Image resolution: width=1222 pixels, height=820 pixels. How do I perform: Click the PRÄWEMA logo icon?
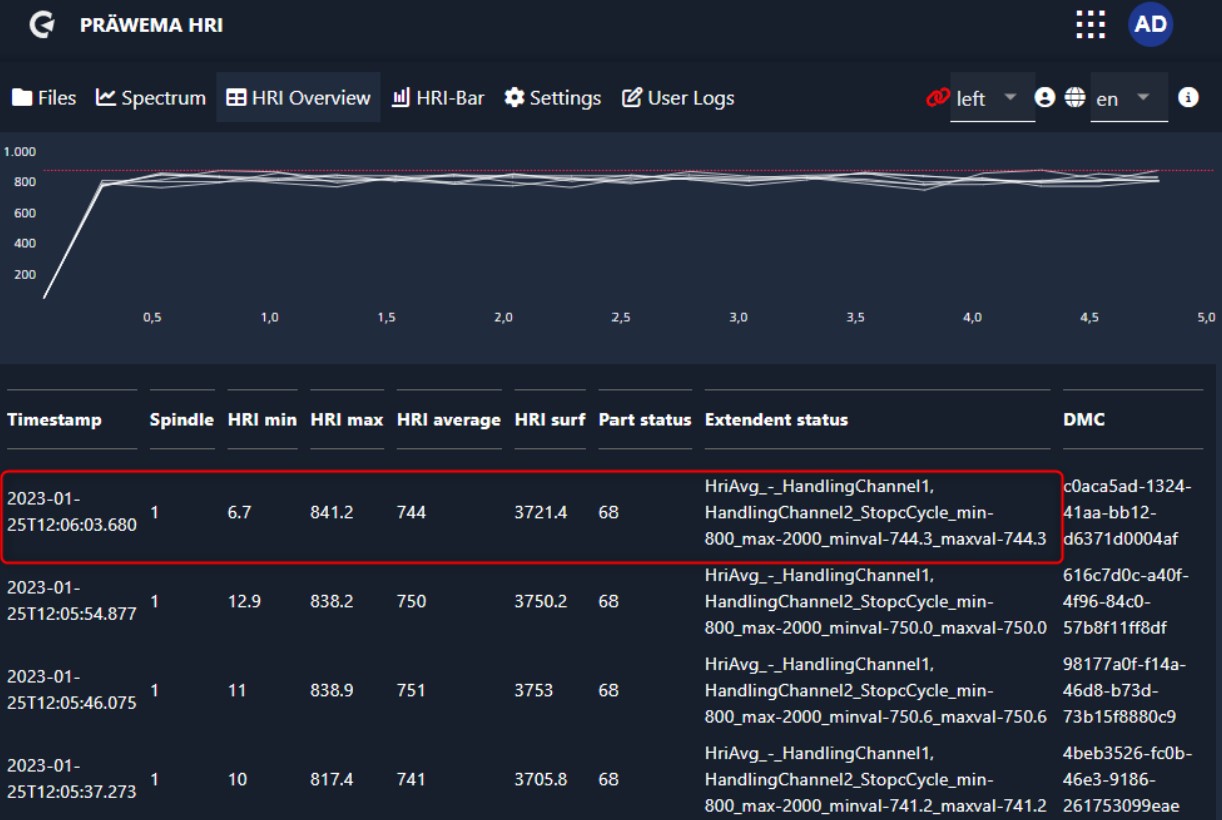coord(41,25)
